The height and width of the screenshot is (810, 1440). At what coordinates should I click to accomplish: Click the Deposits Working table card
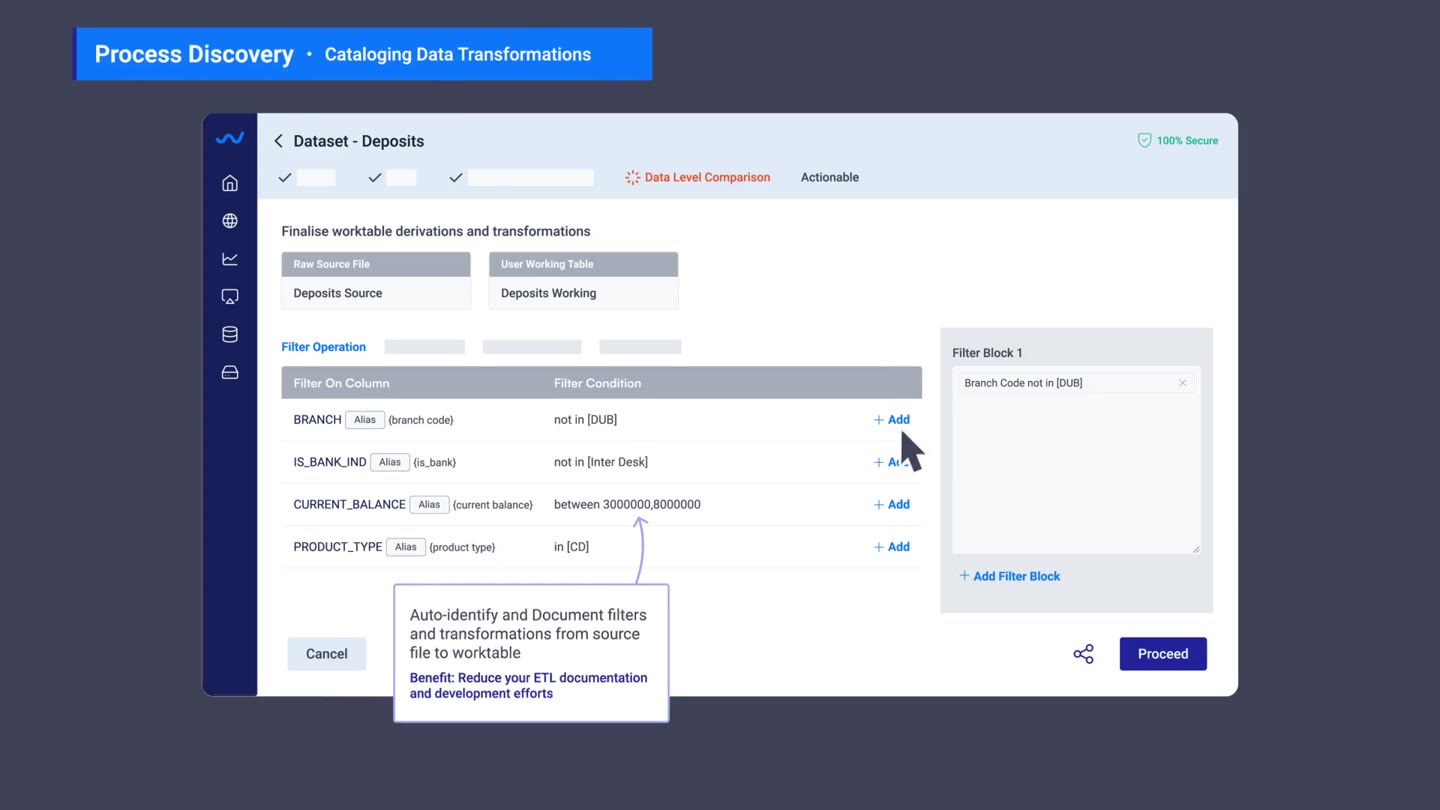point(583,281)
